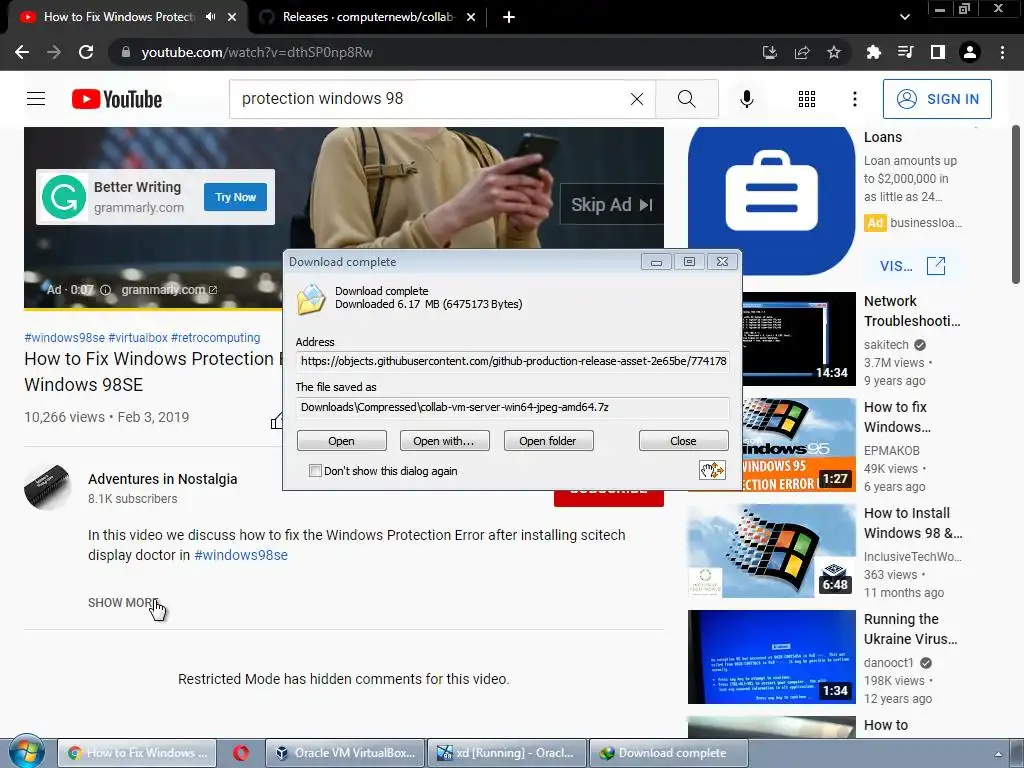
Task: Open the Chrome extensions puzzle icon
Action: click(873, 52)
